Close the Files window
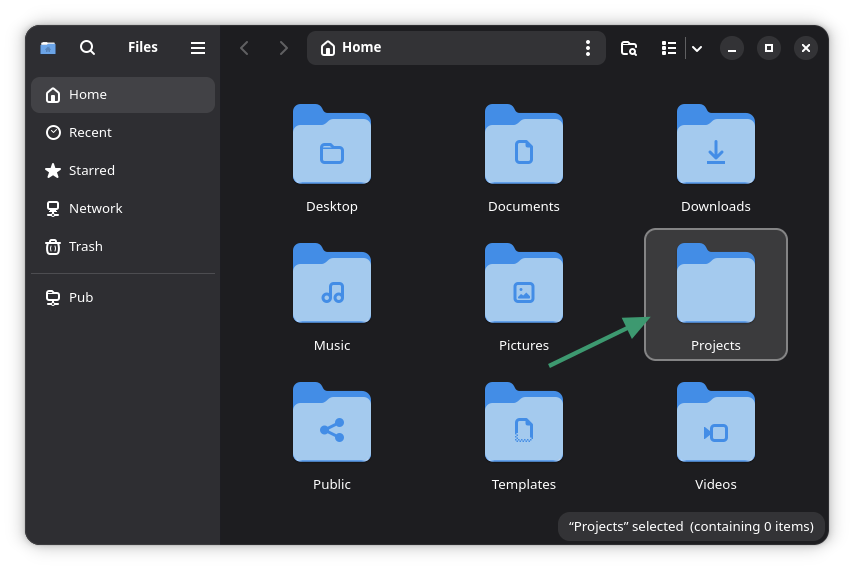The image size is (854, 570). pyautogui.click(x=806, y=48)
